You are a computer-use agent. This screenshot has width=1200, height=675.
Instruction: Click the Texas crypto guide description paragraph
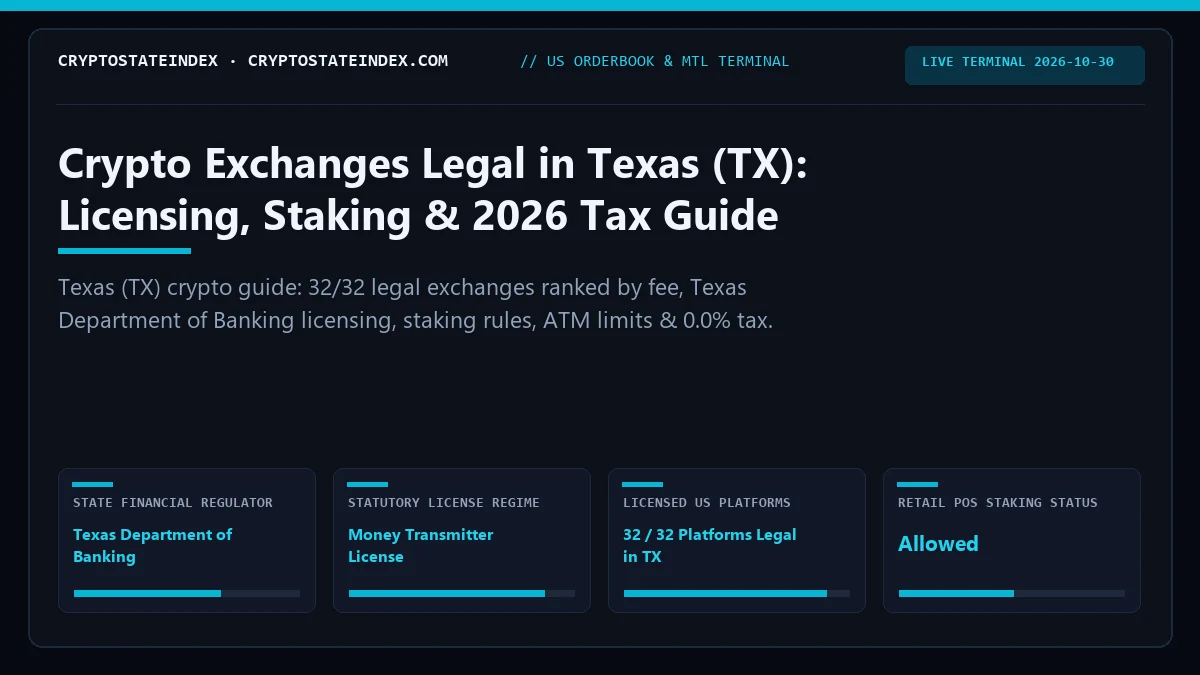(416, 304)
